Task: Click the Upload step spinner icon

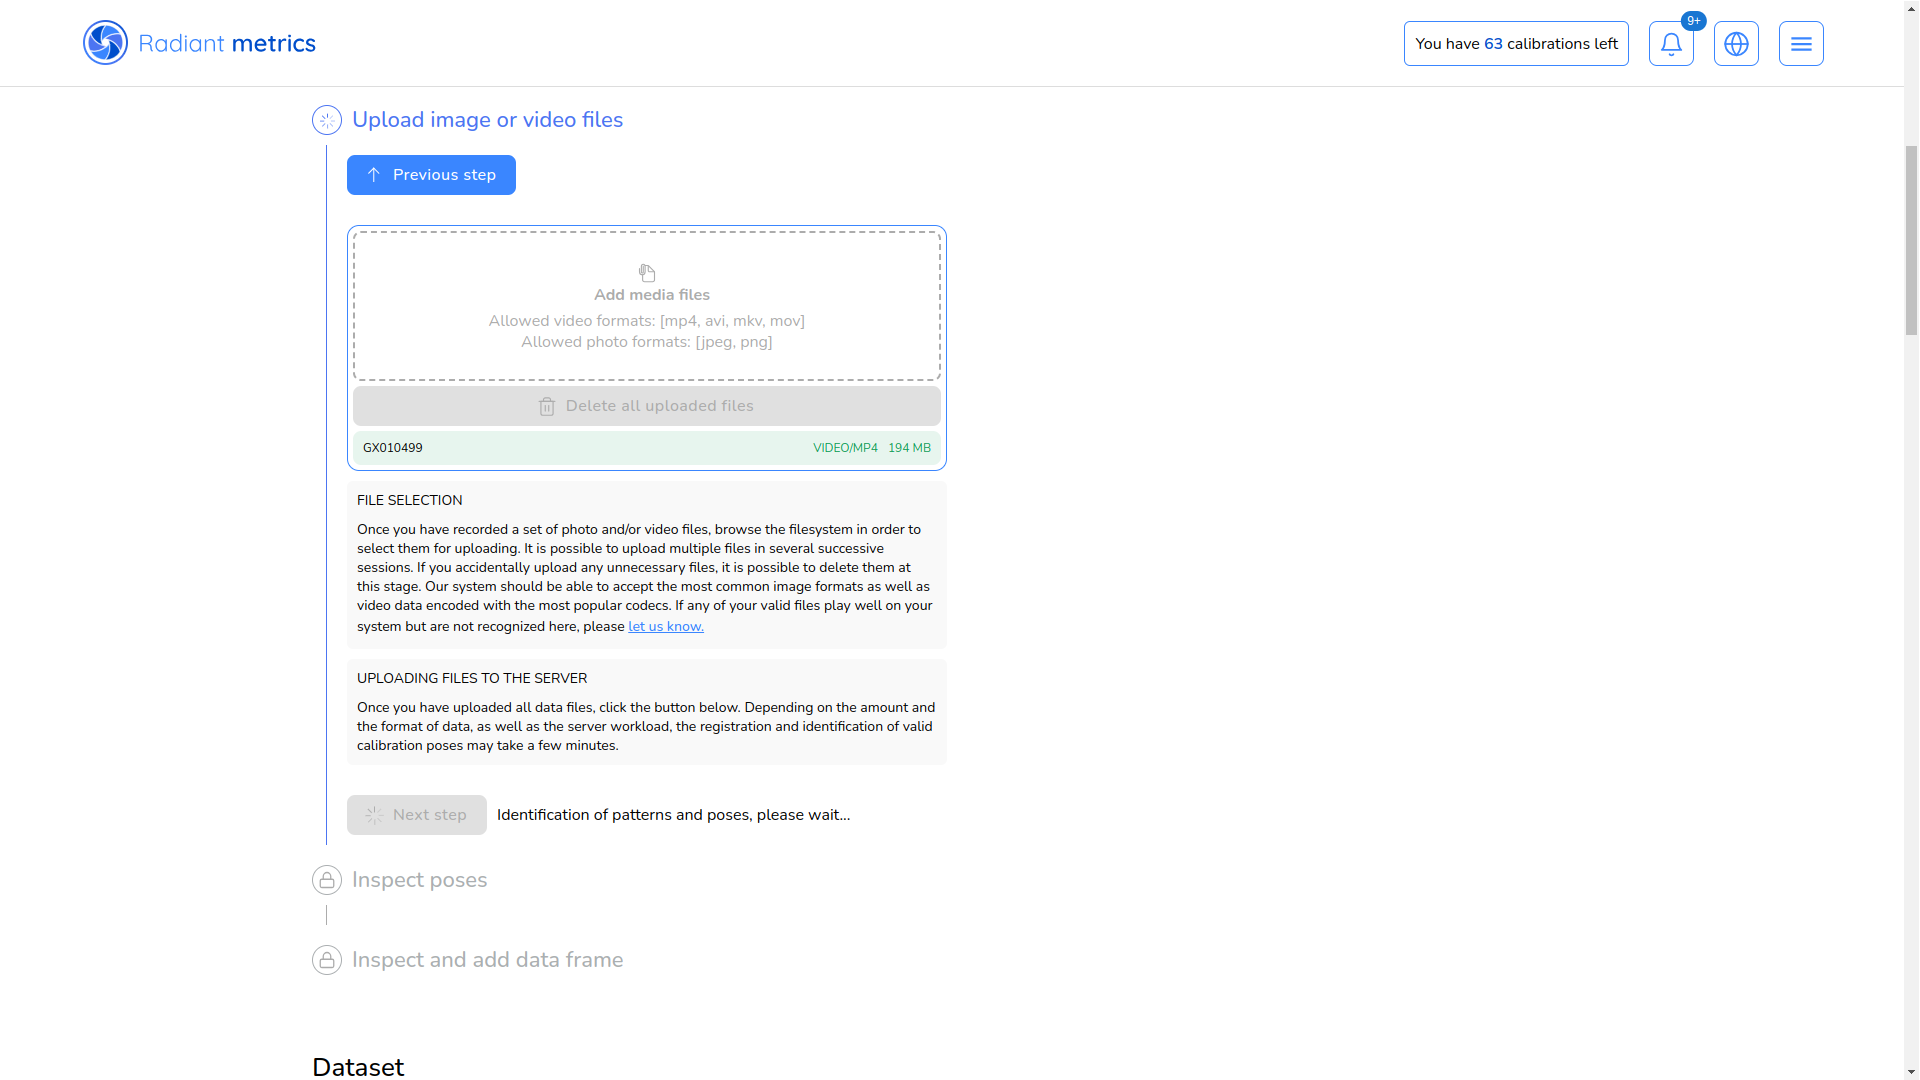Action: pyautogui.click(x=327, y=120)
